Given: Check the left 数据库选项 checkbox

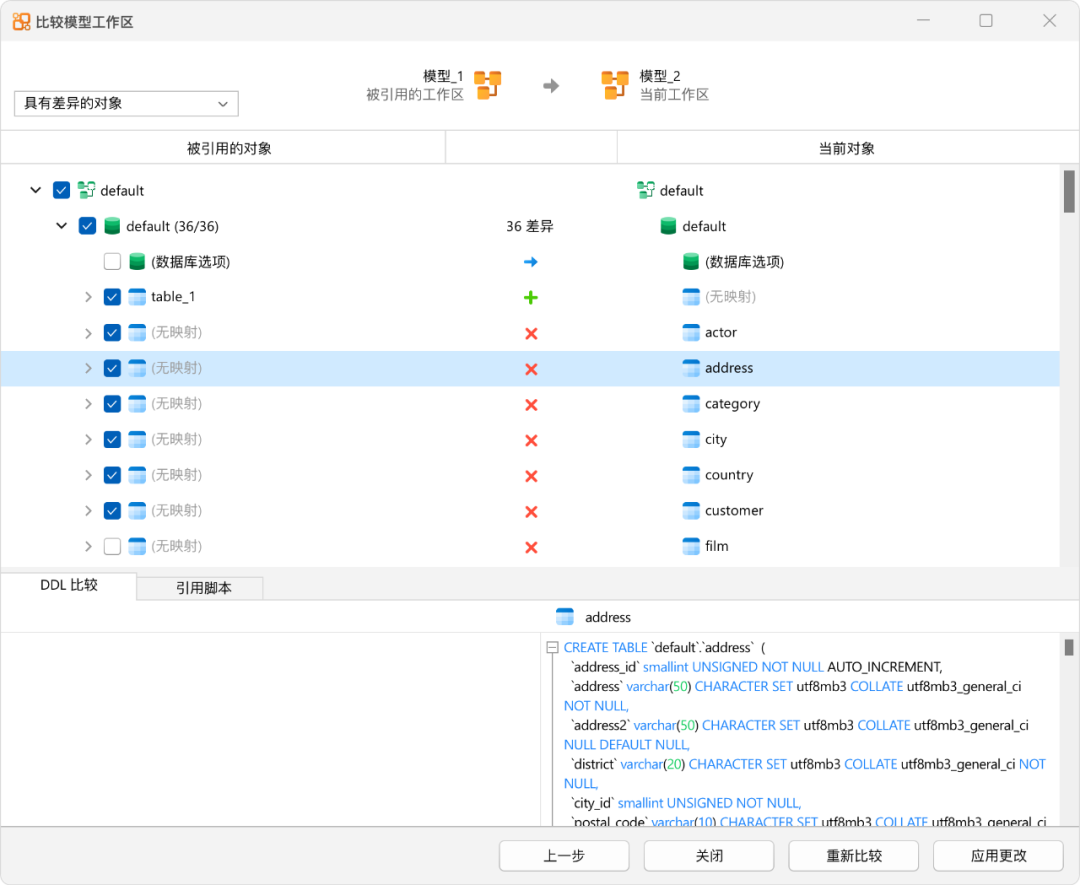Looking at the screenshot, I should click(112, 262).
